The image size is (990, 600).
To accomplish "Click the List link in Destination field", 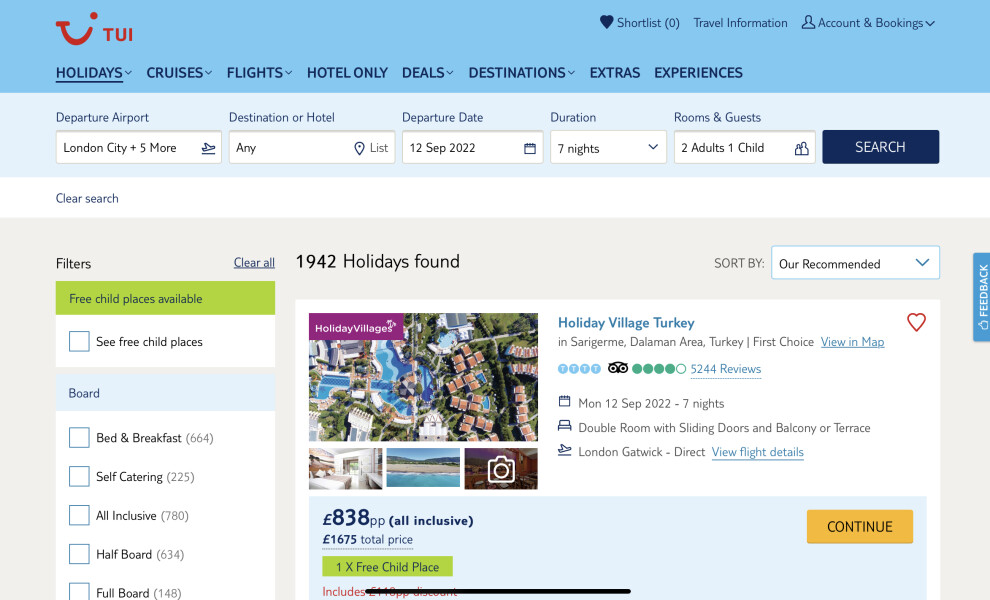I will (379, 148).
